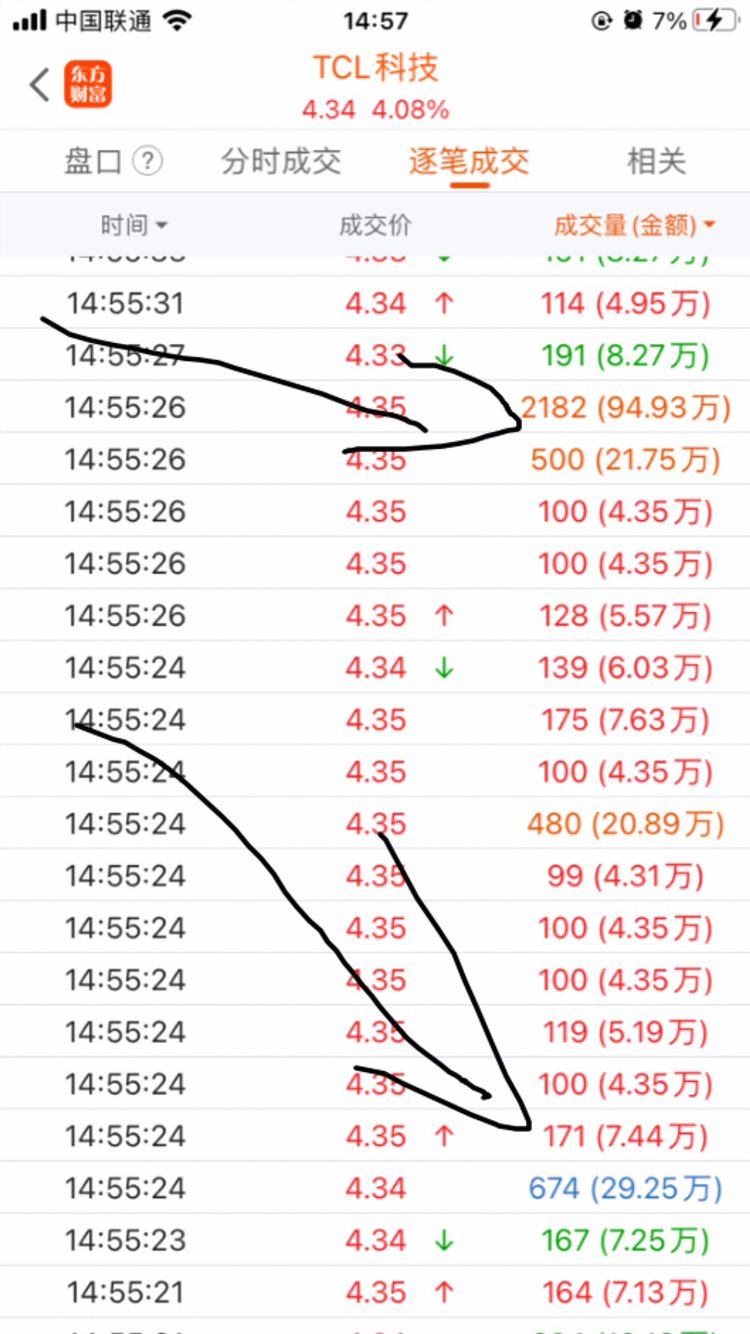Tap the volume 167 (7.25万)
The height and width of the screenshot is (1334, 750).
[626, 1239]
